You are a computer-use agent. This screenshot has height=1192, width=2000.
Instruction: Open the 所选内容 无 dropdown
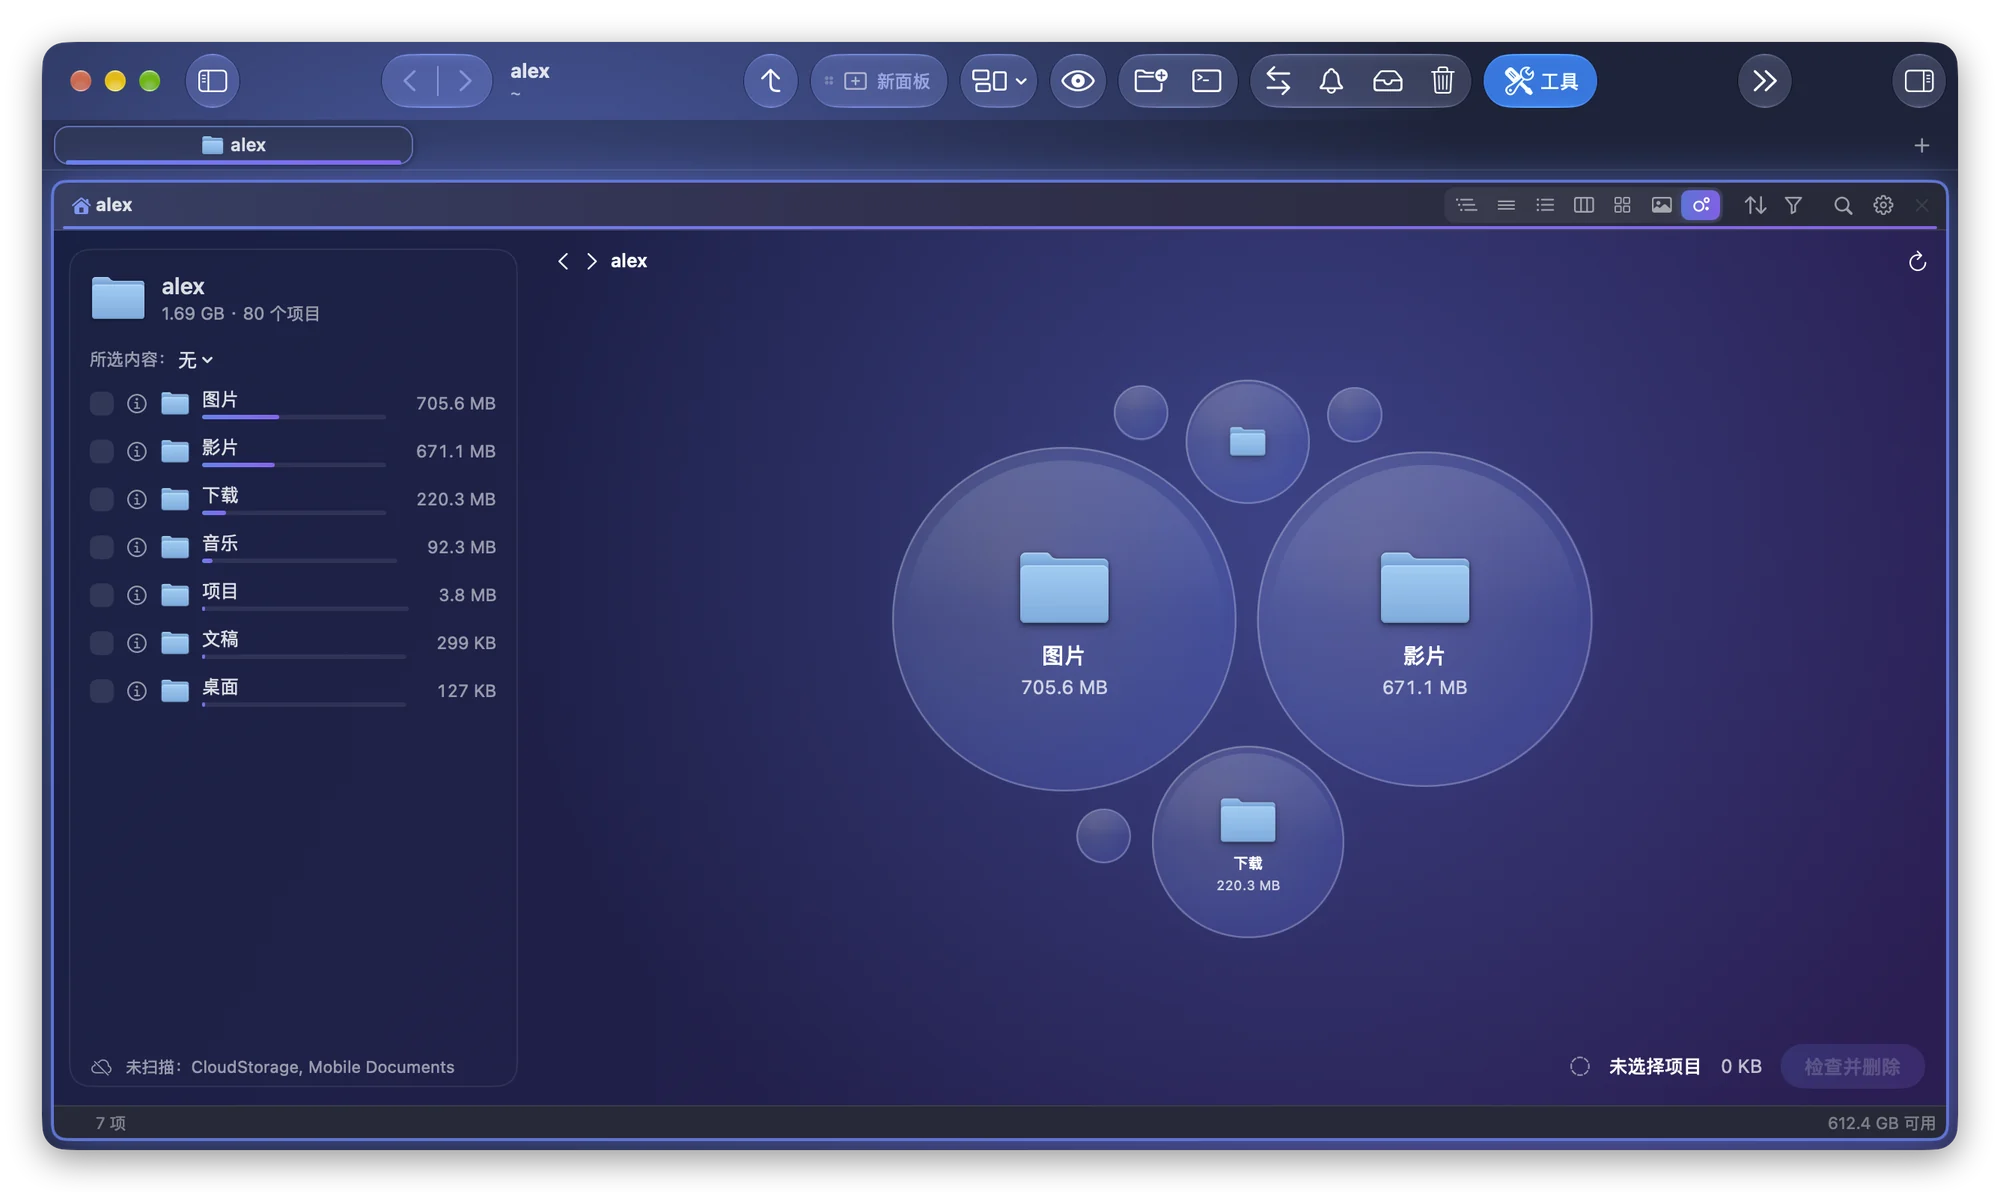(x=196, y=360)
